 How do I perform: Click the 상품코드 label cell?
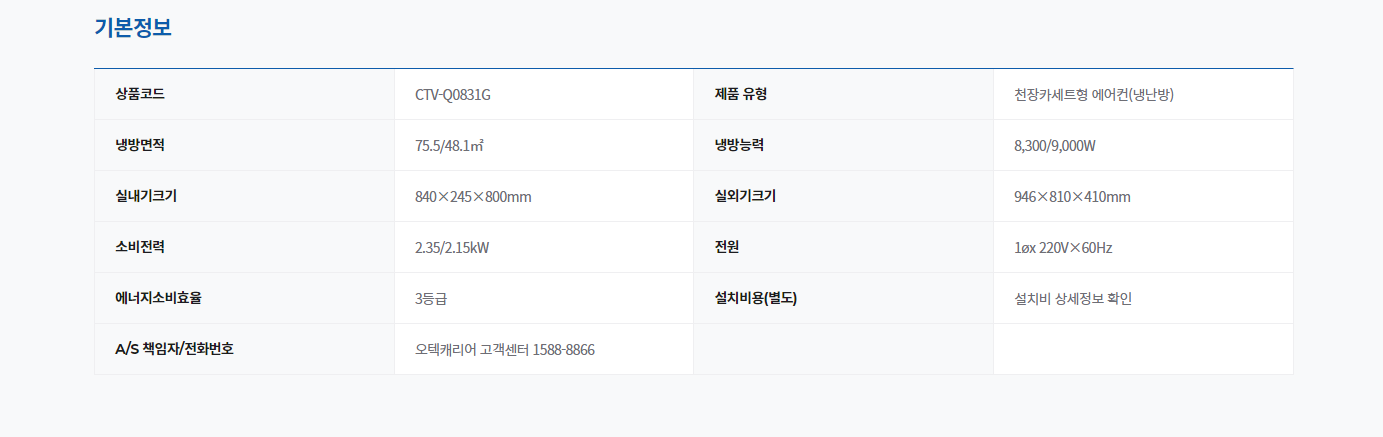[244, 94]
